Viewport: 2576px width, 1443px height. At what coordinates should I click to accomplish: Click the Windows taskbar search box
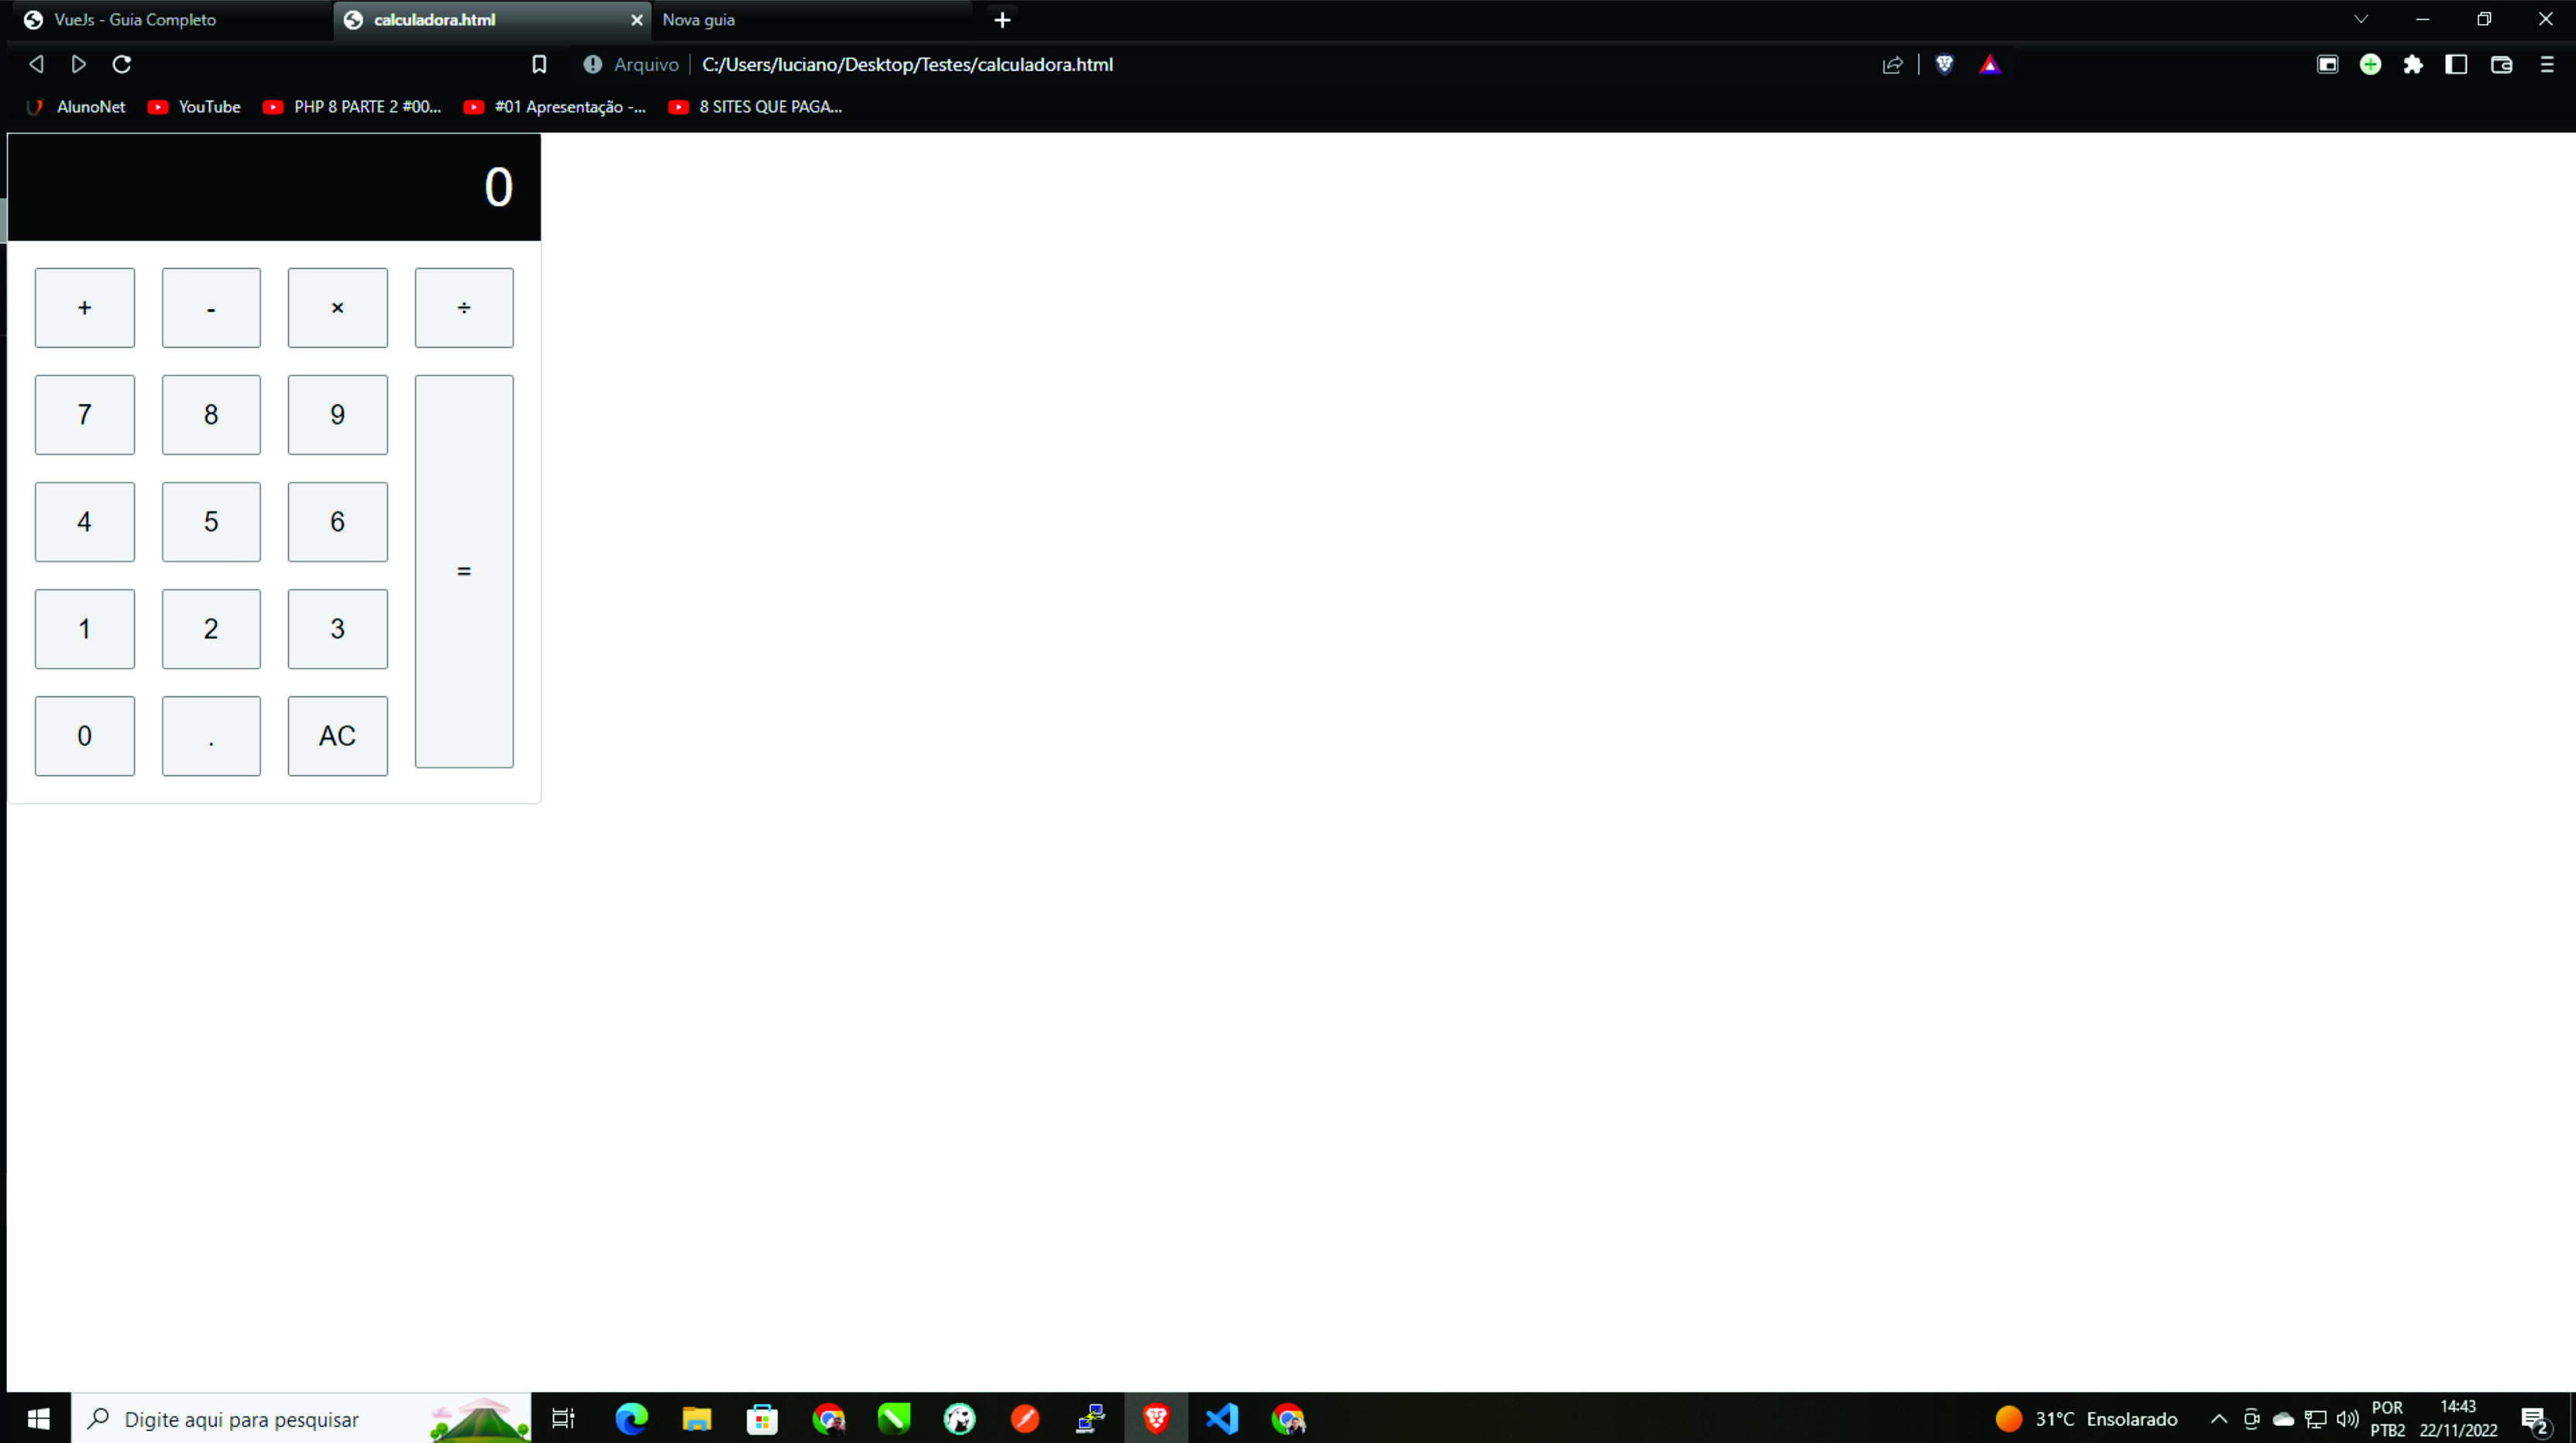242,1418
